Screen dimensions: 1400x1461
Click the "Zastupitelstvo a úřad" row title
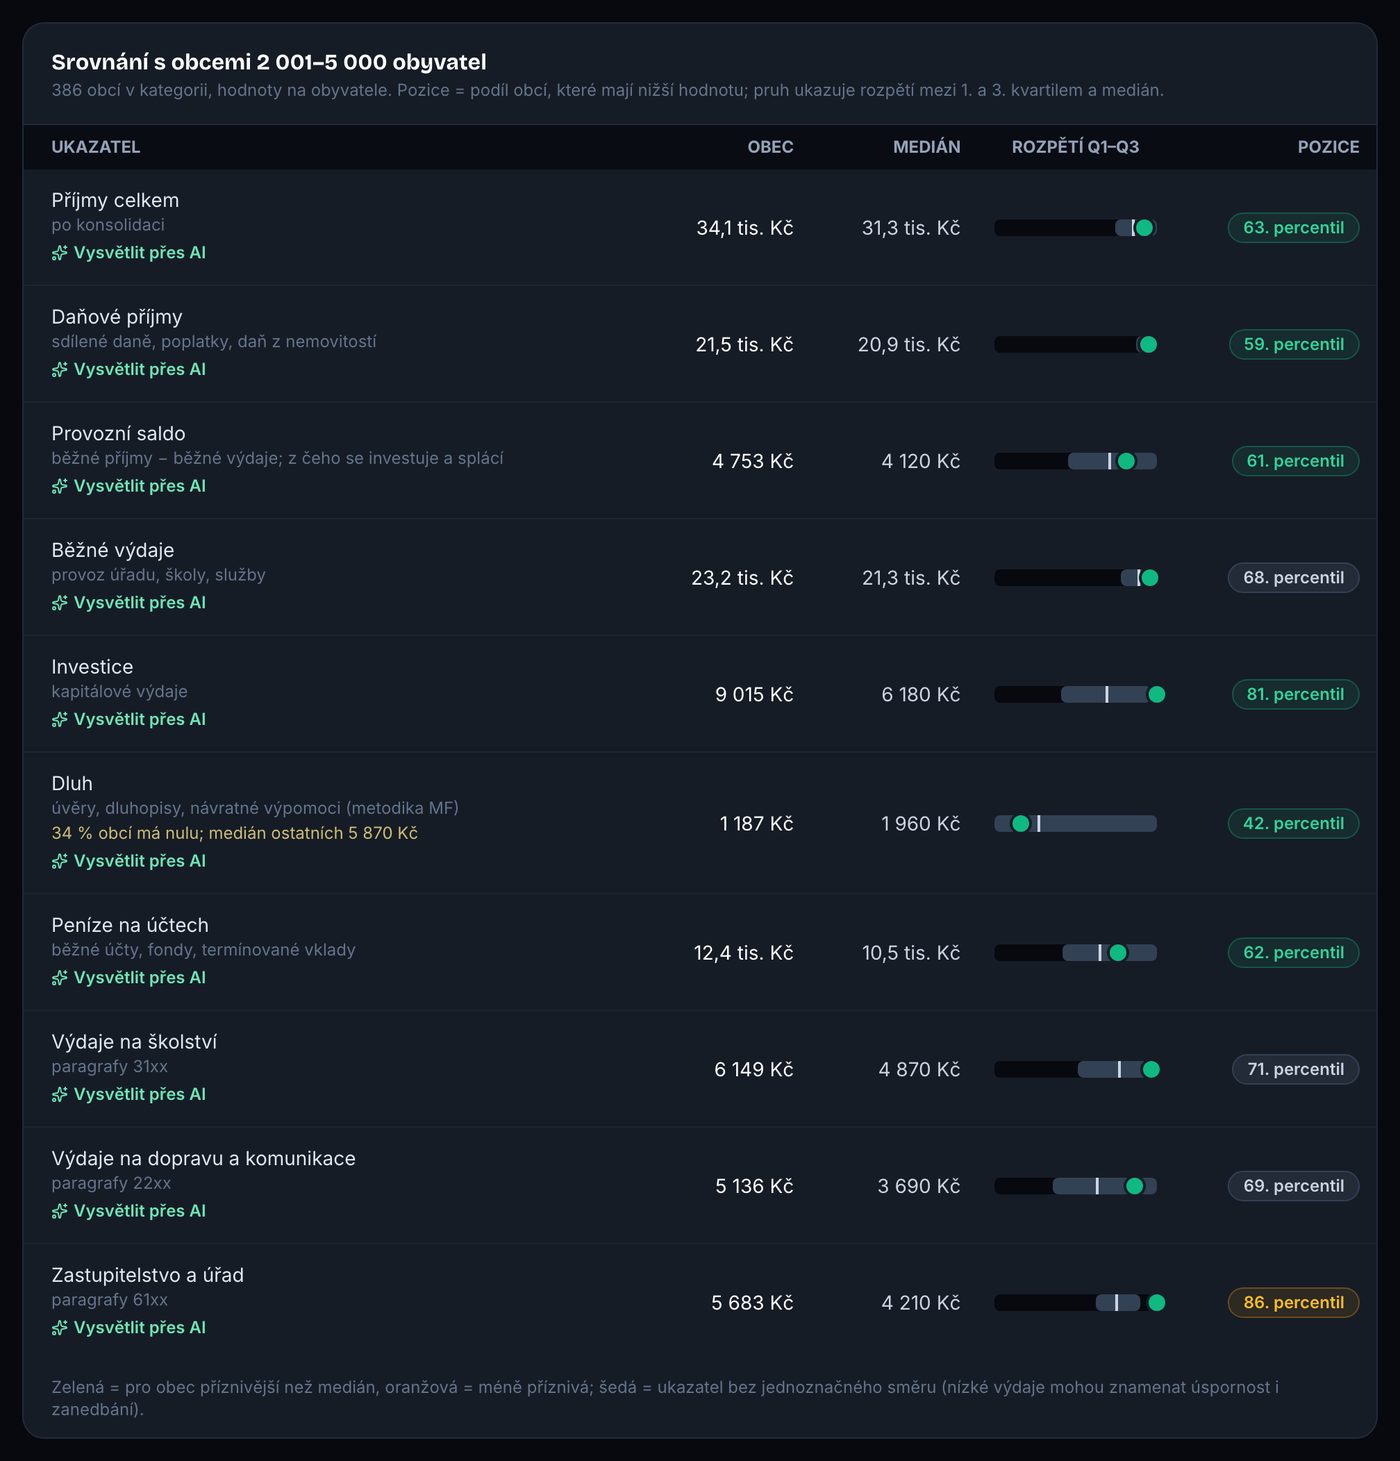pos(148,1275)
